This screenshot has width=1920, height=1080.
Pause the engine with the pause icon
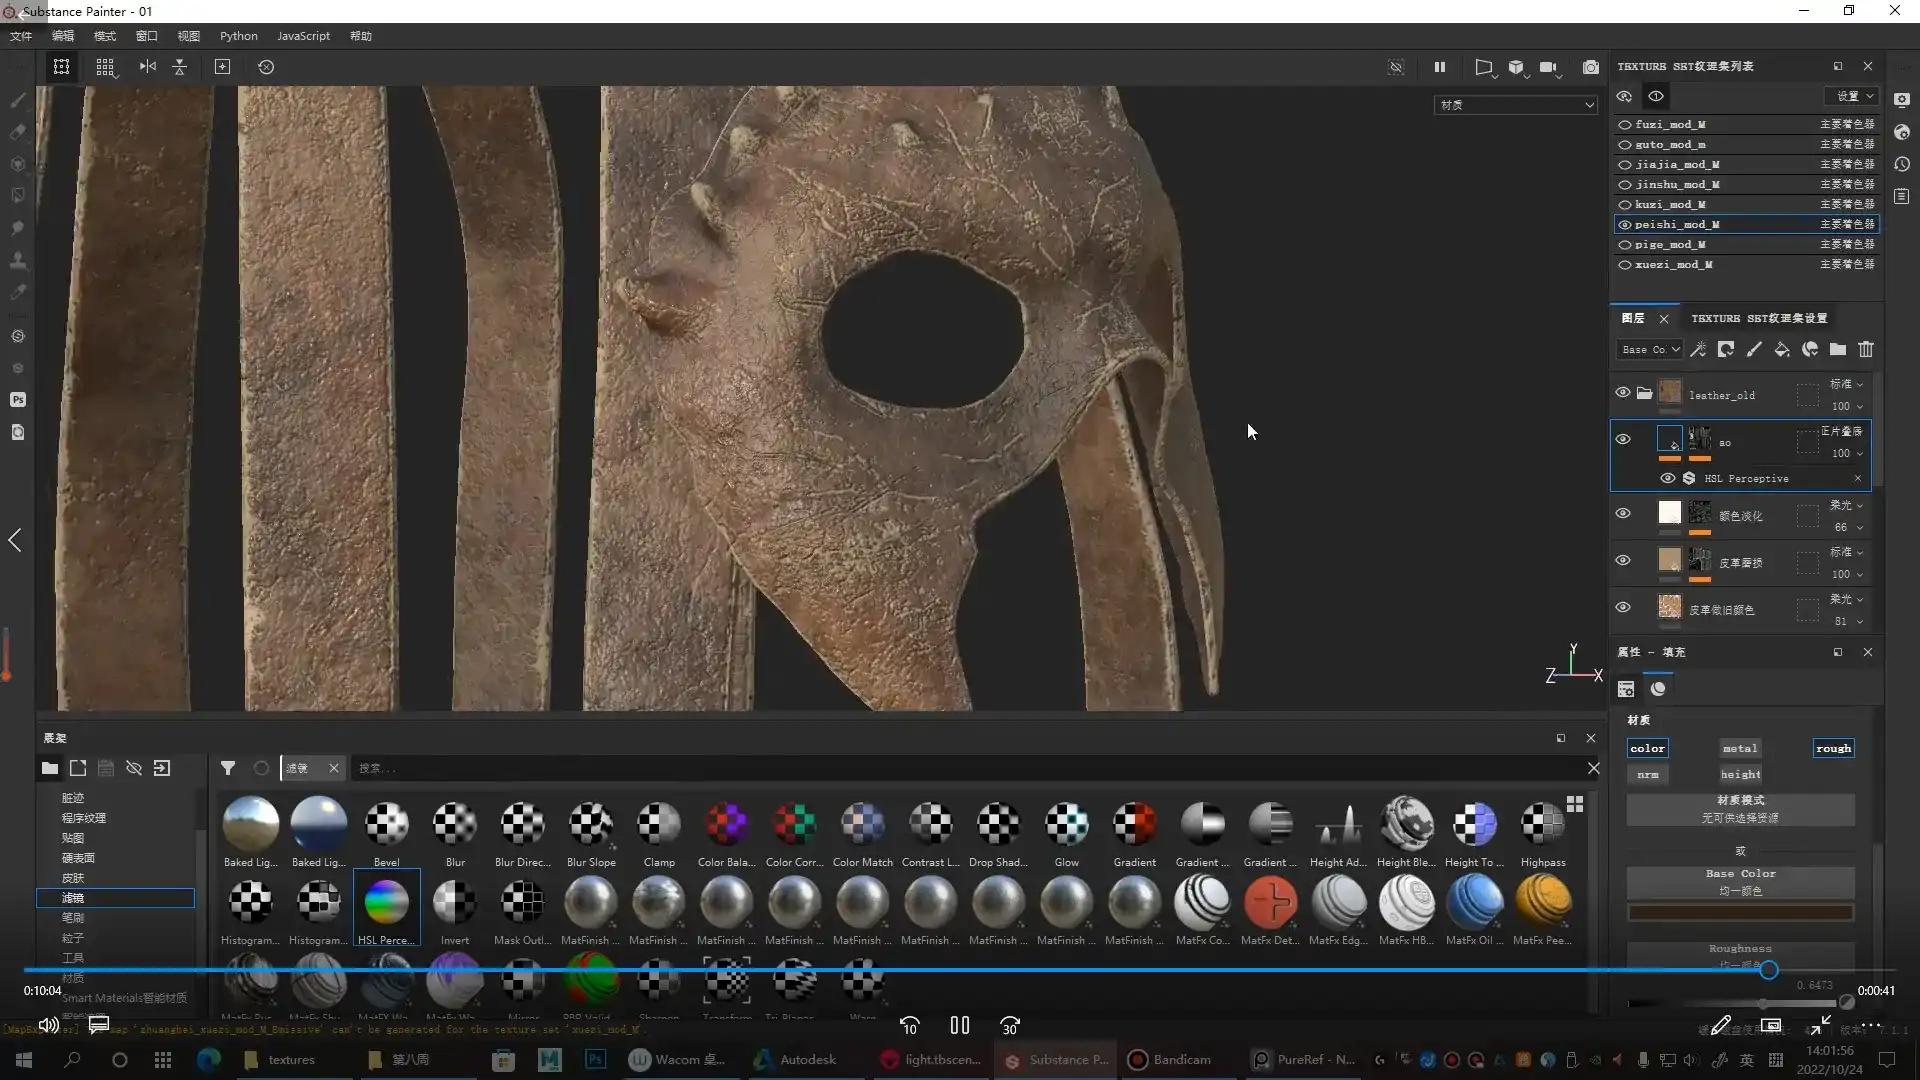coord(1440,67)
